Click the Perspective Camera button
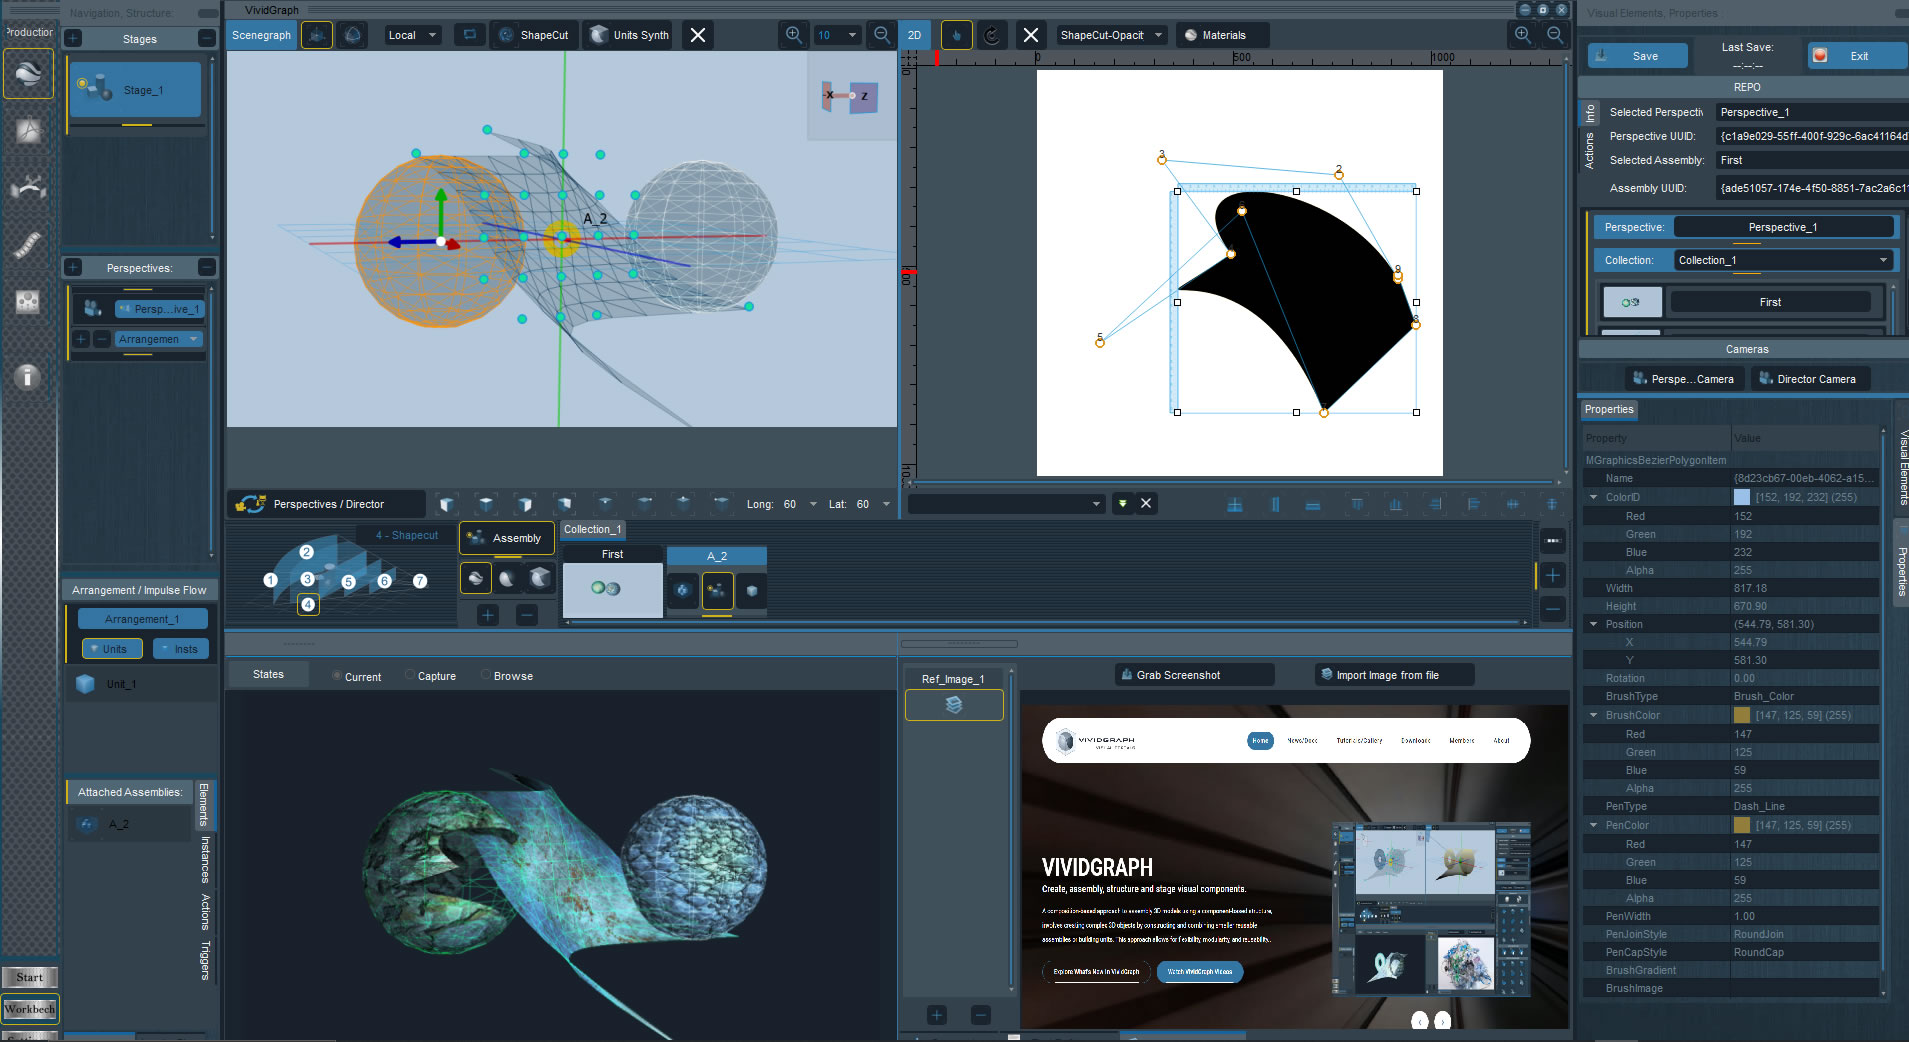 pyautogui.click(x=1683, y=379)
